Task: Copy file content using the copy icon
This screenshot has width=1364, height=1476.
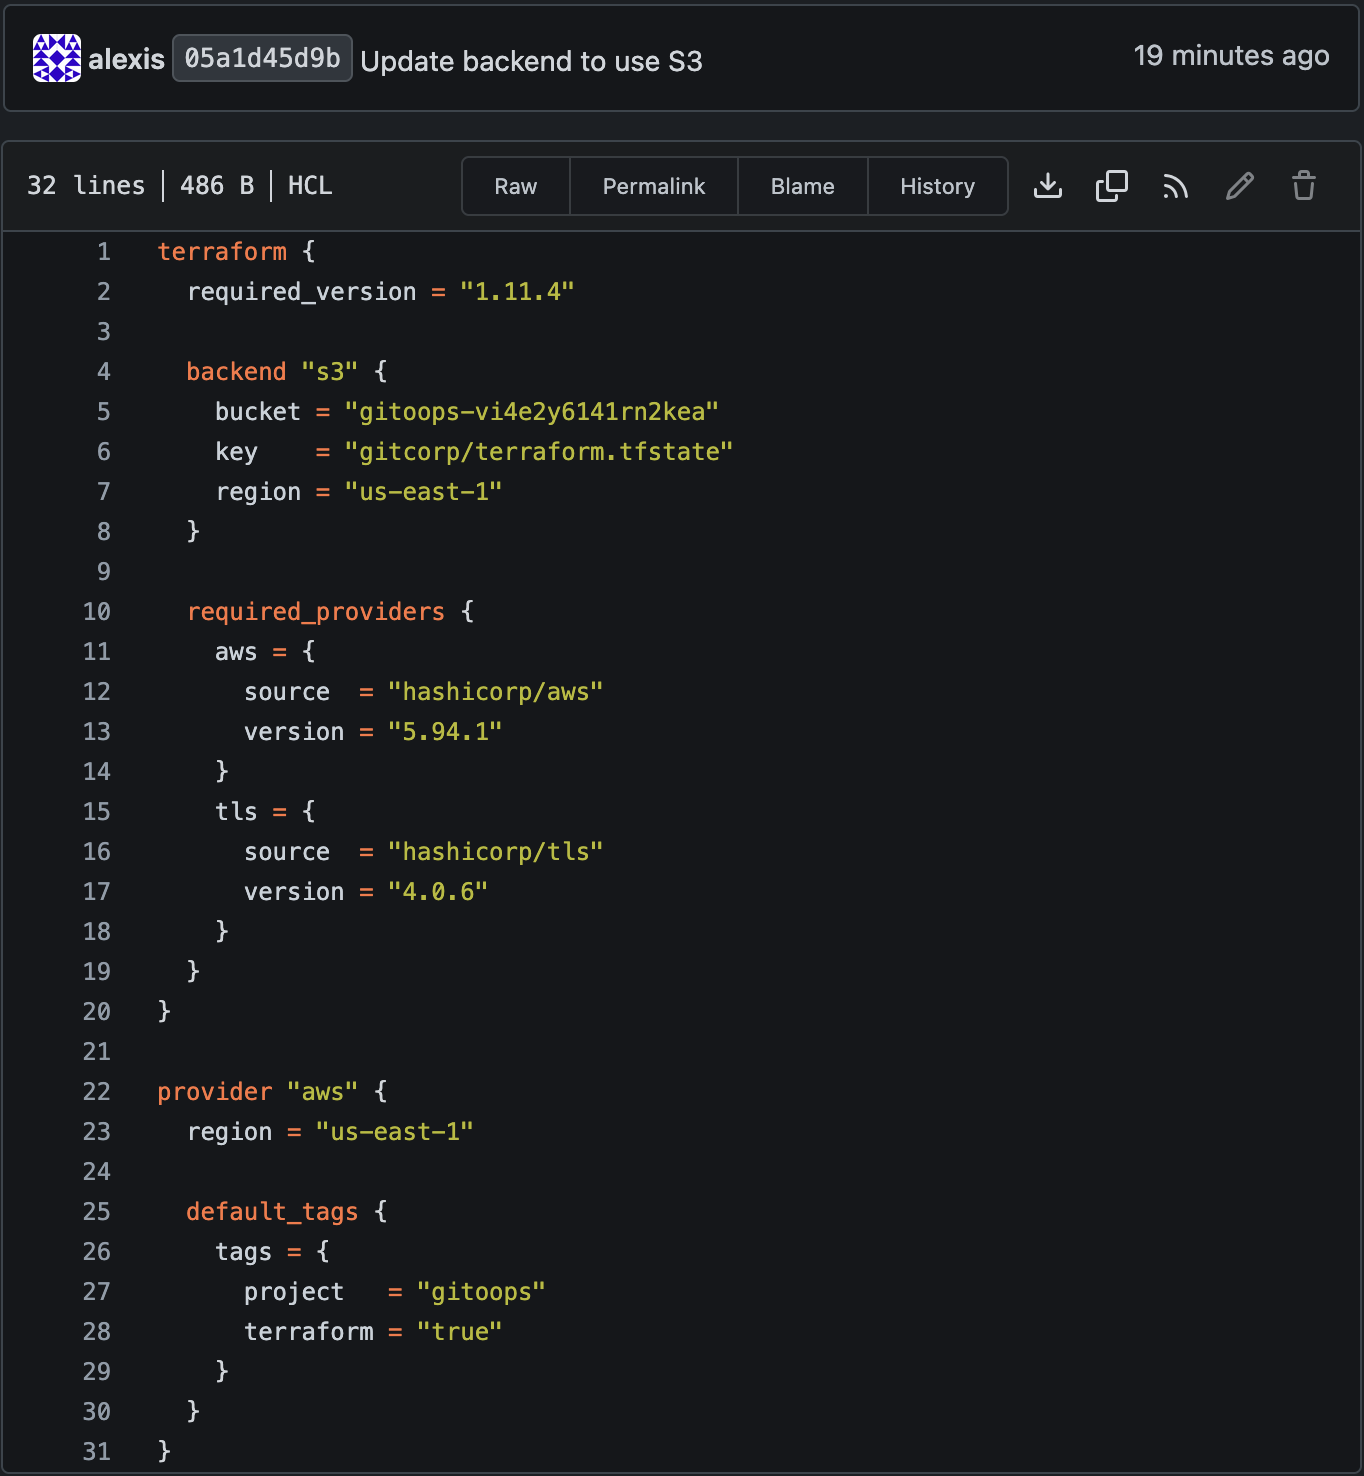Action: click(x=1112, y=186)
